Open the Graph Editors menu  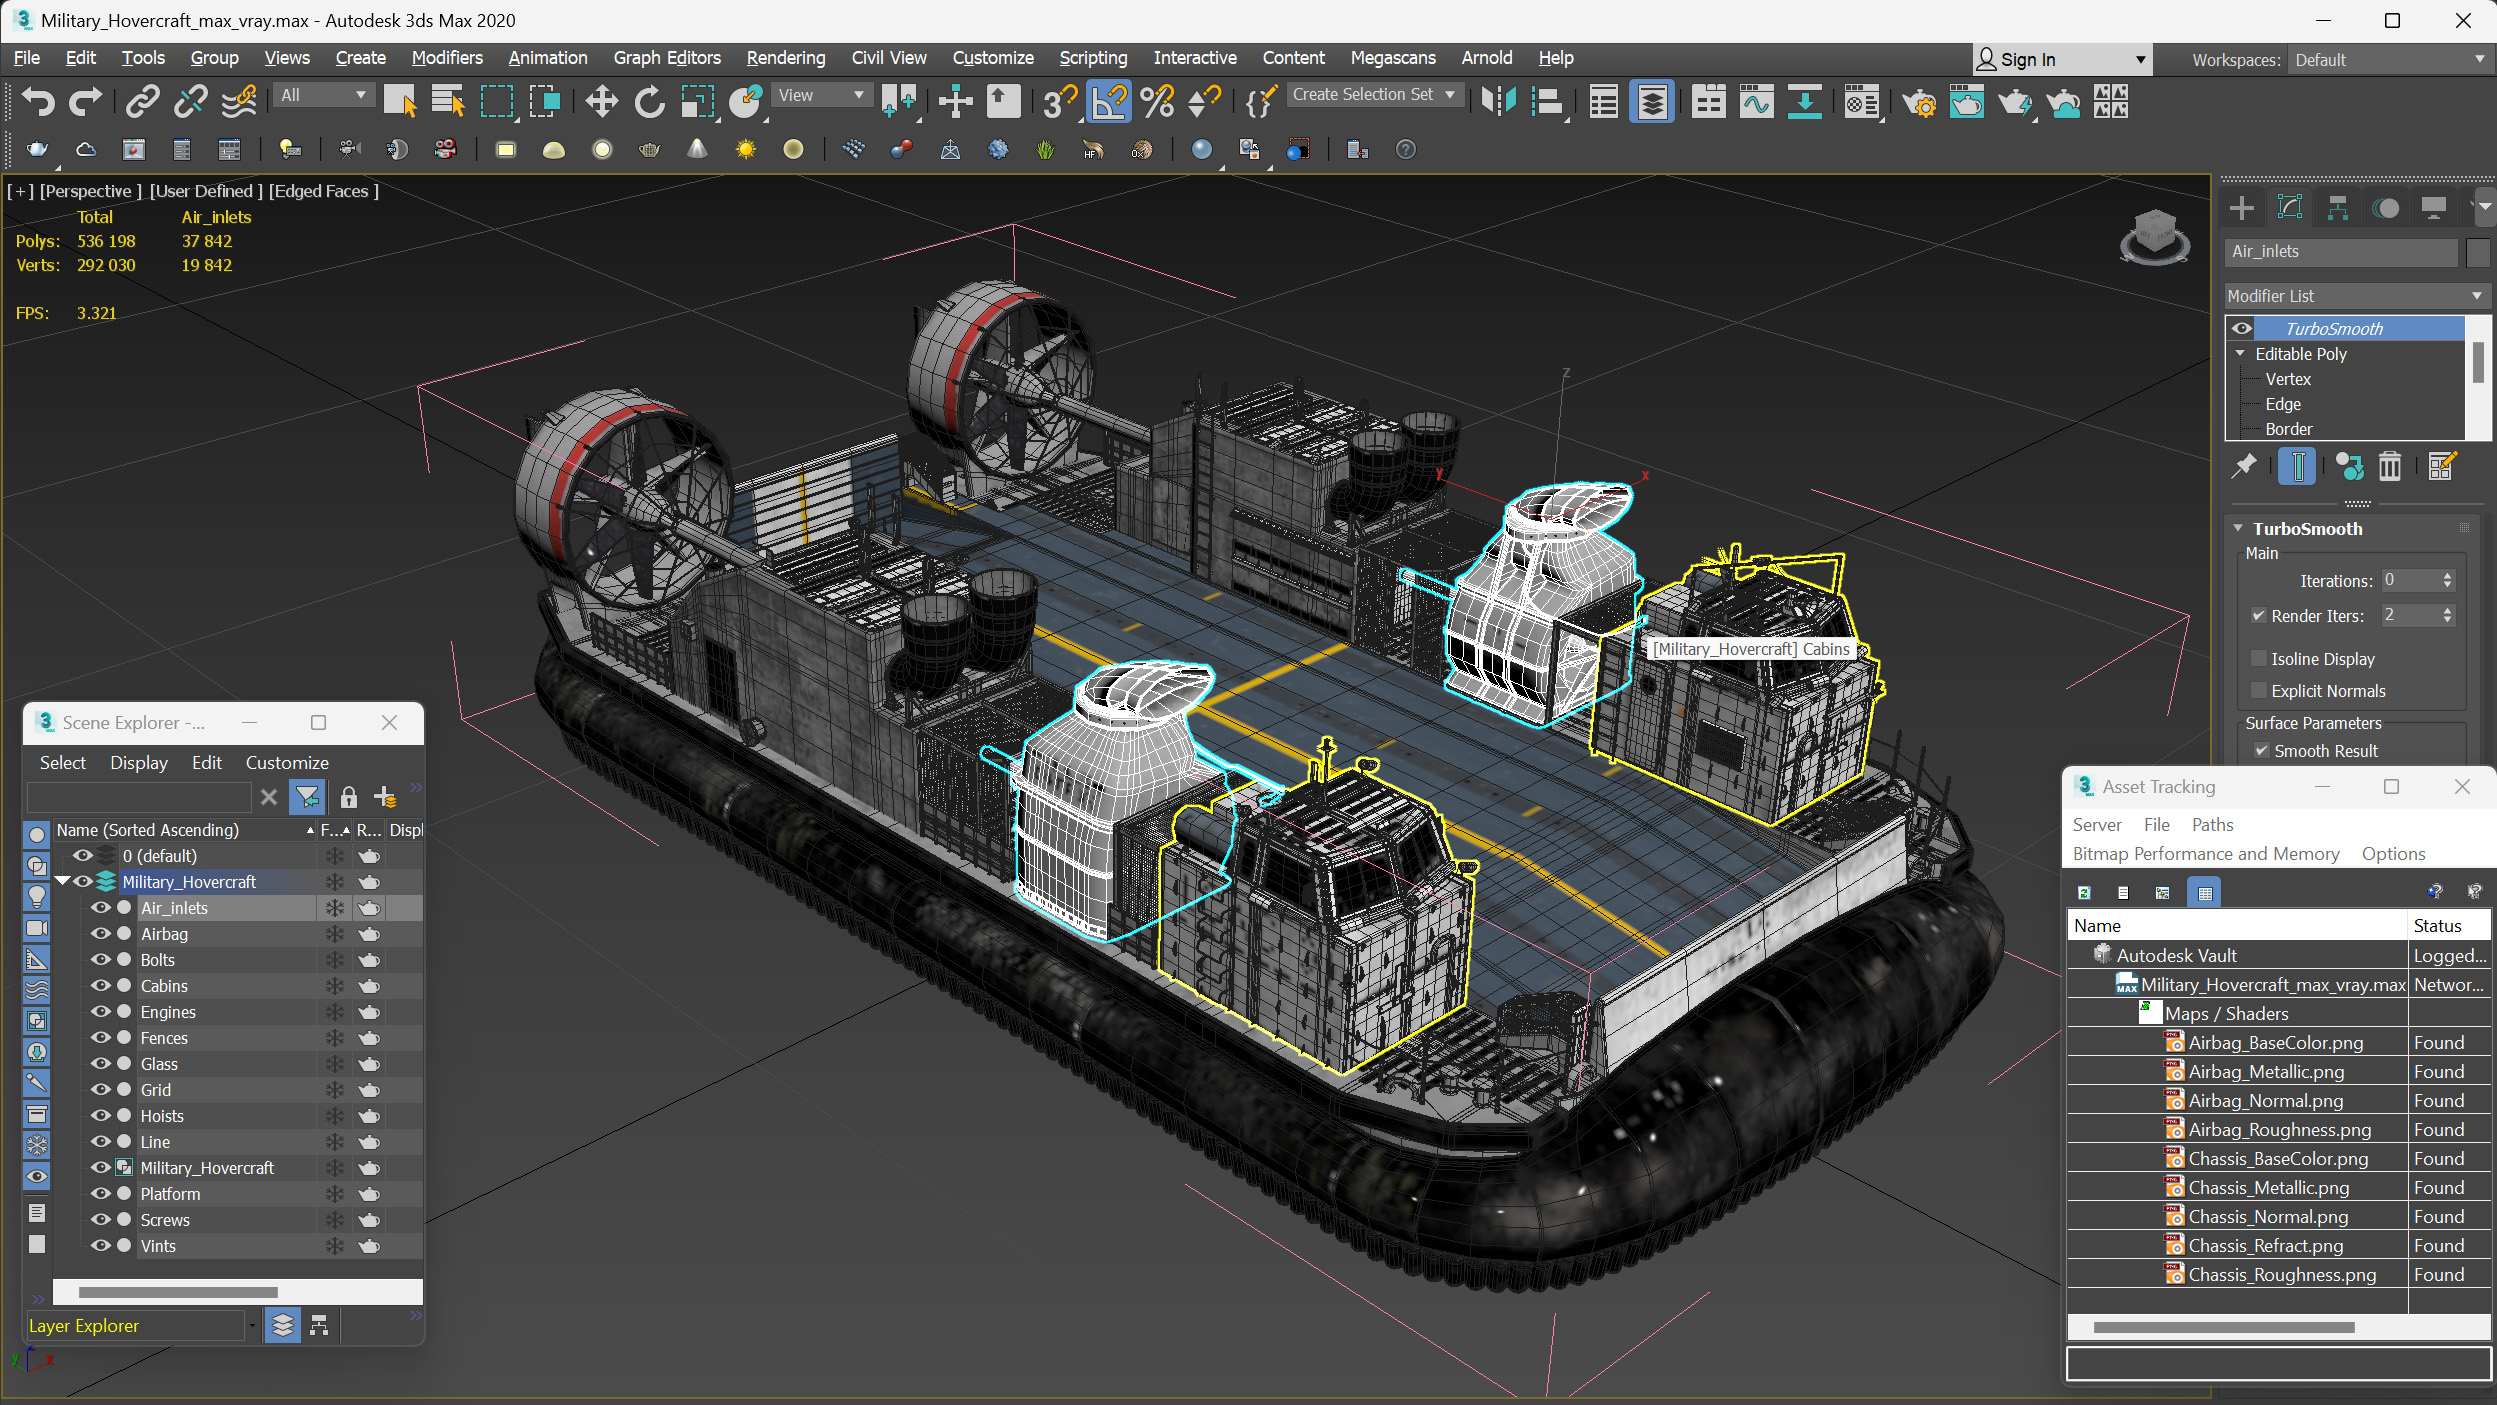point(671,57)
